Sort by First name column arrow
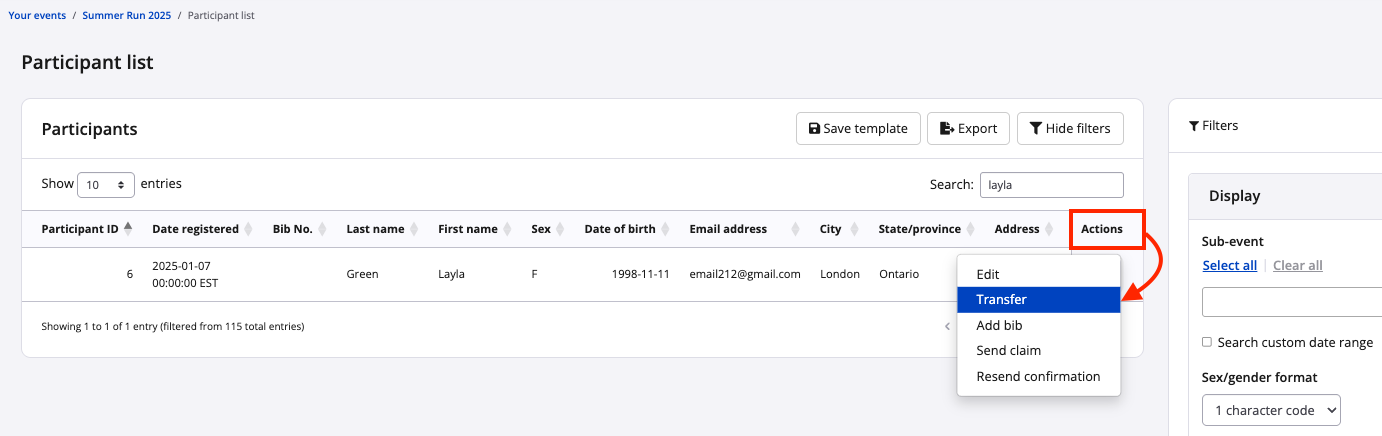 point(507,229)
